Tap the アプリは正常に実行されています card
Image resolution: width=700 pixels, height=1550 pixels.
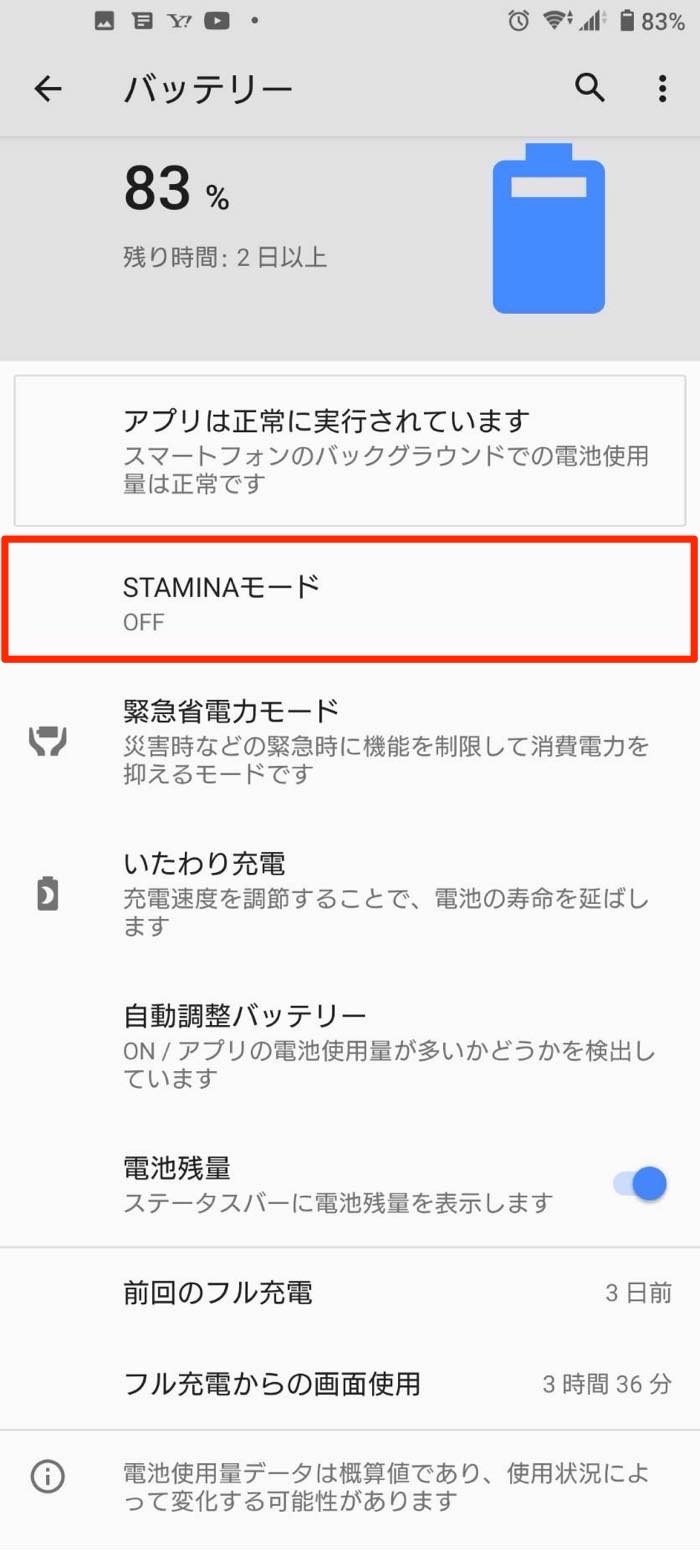point(350,450)
